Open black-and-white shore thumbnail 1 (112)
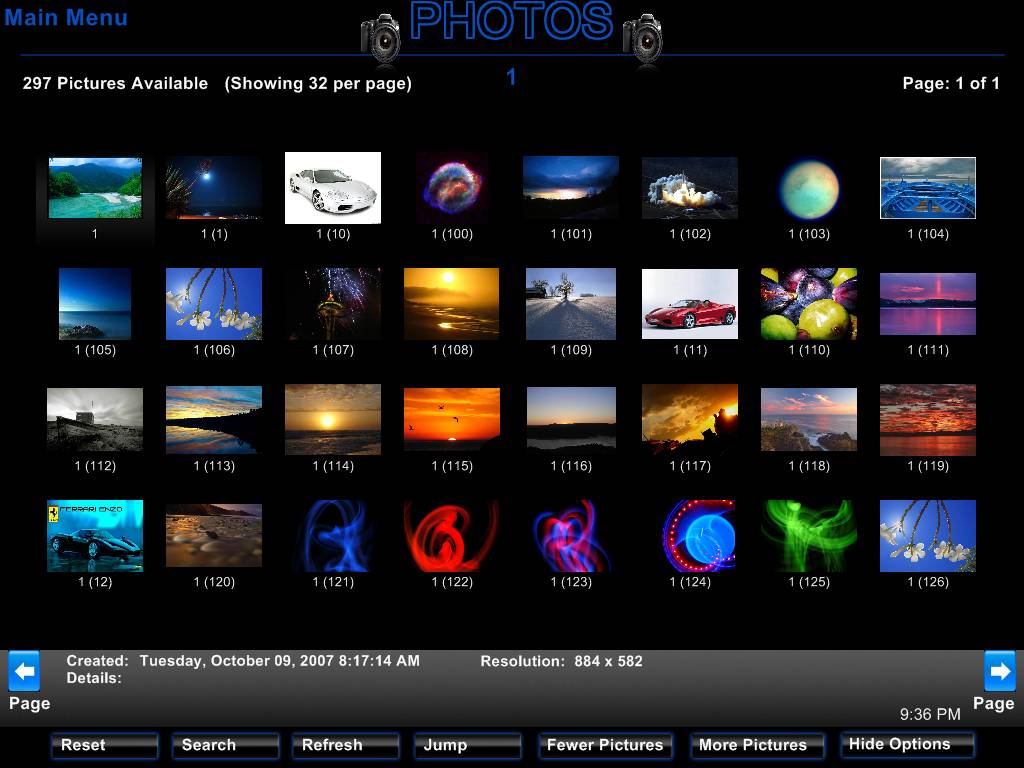 coord(95,420)
